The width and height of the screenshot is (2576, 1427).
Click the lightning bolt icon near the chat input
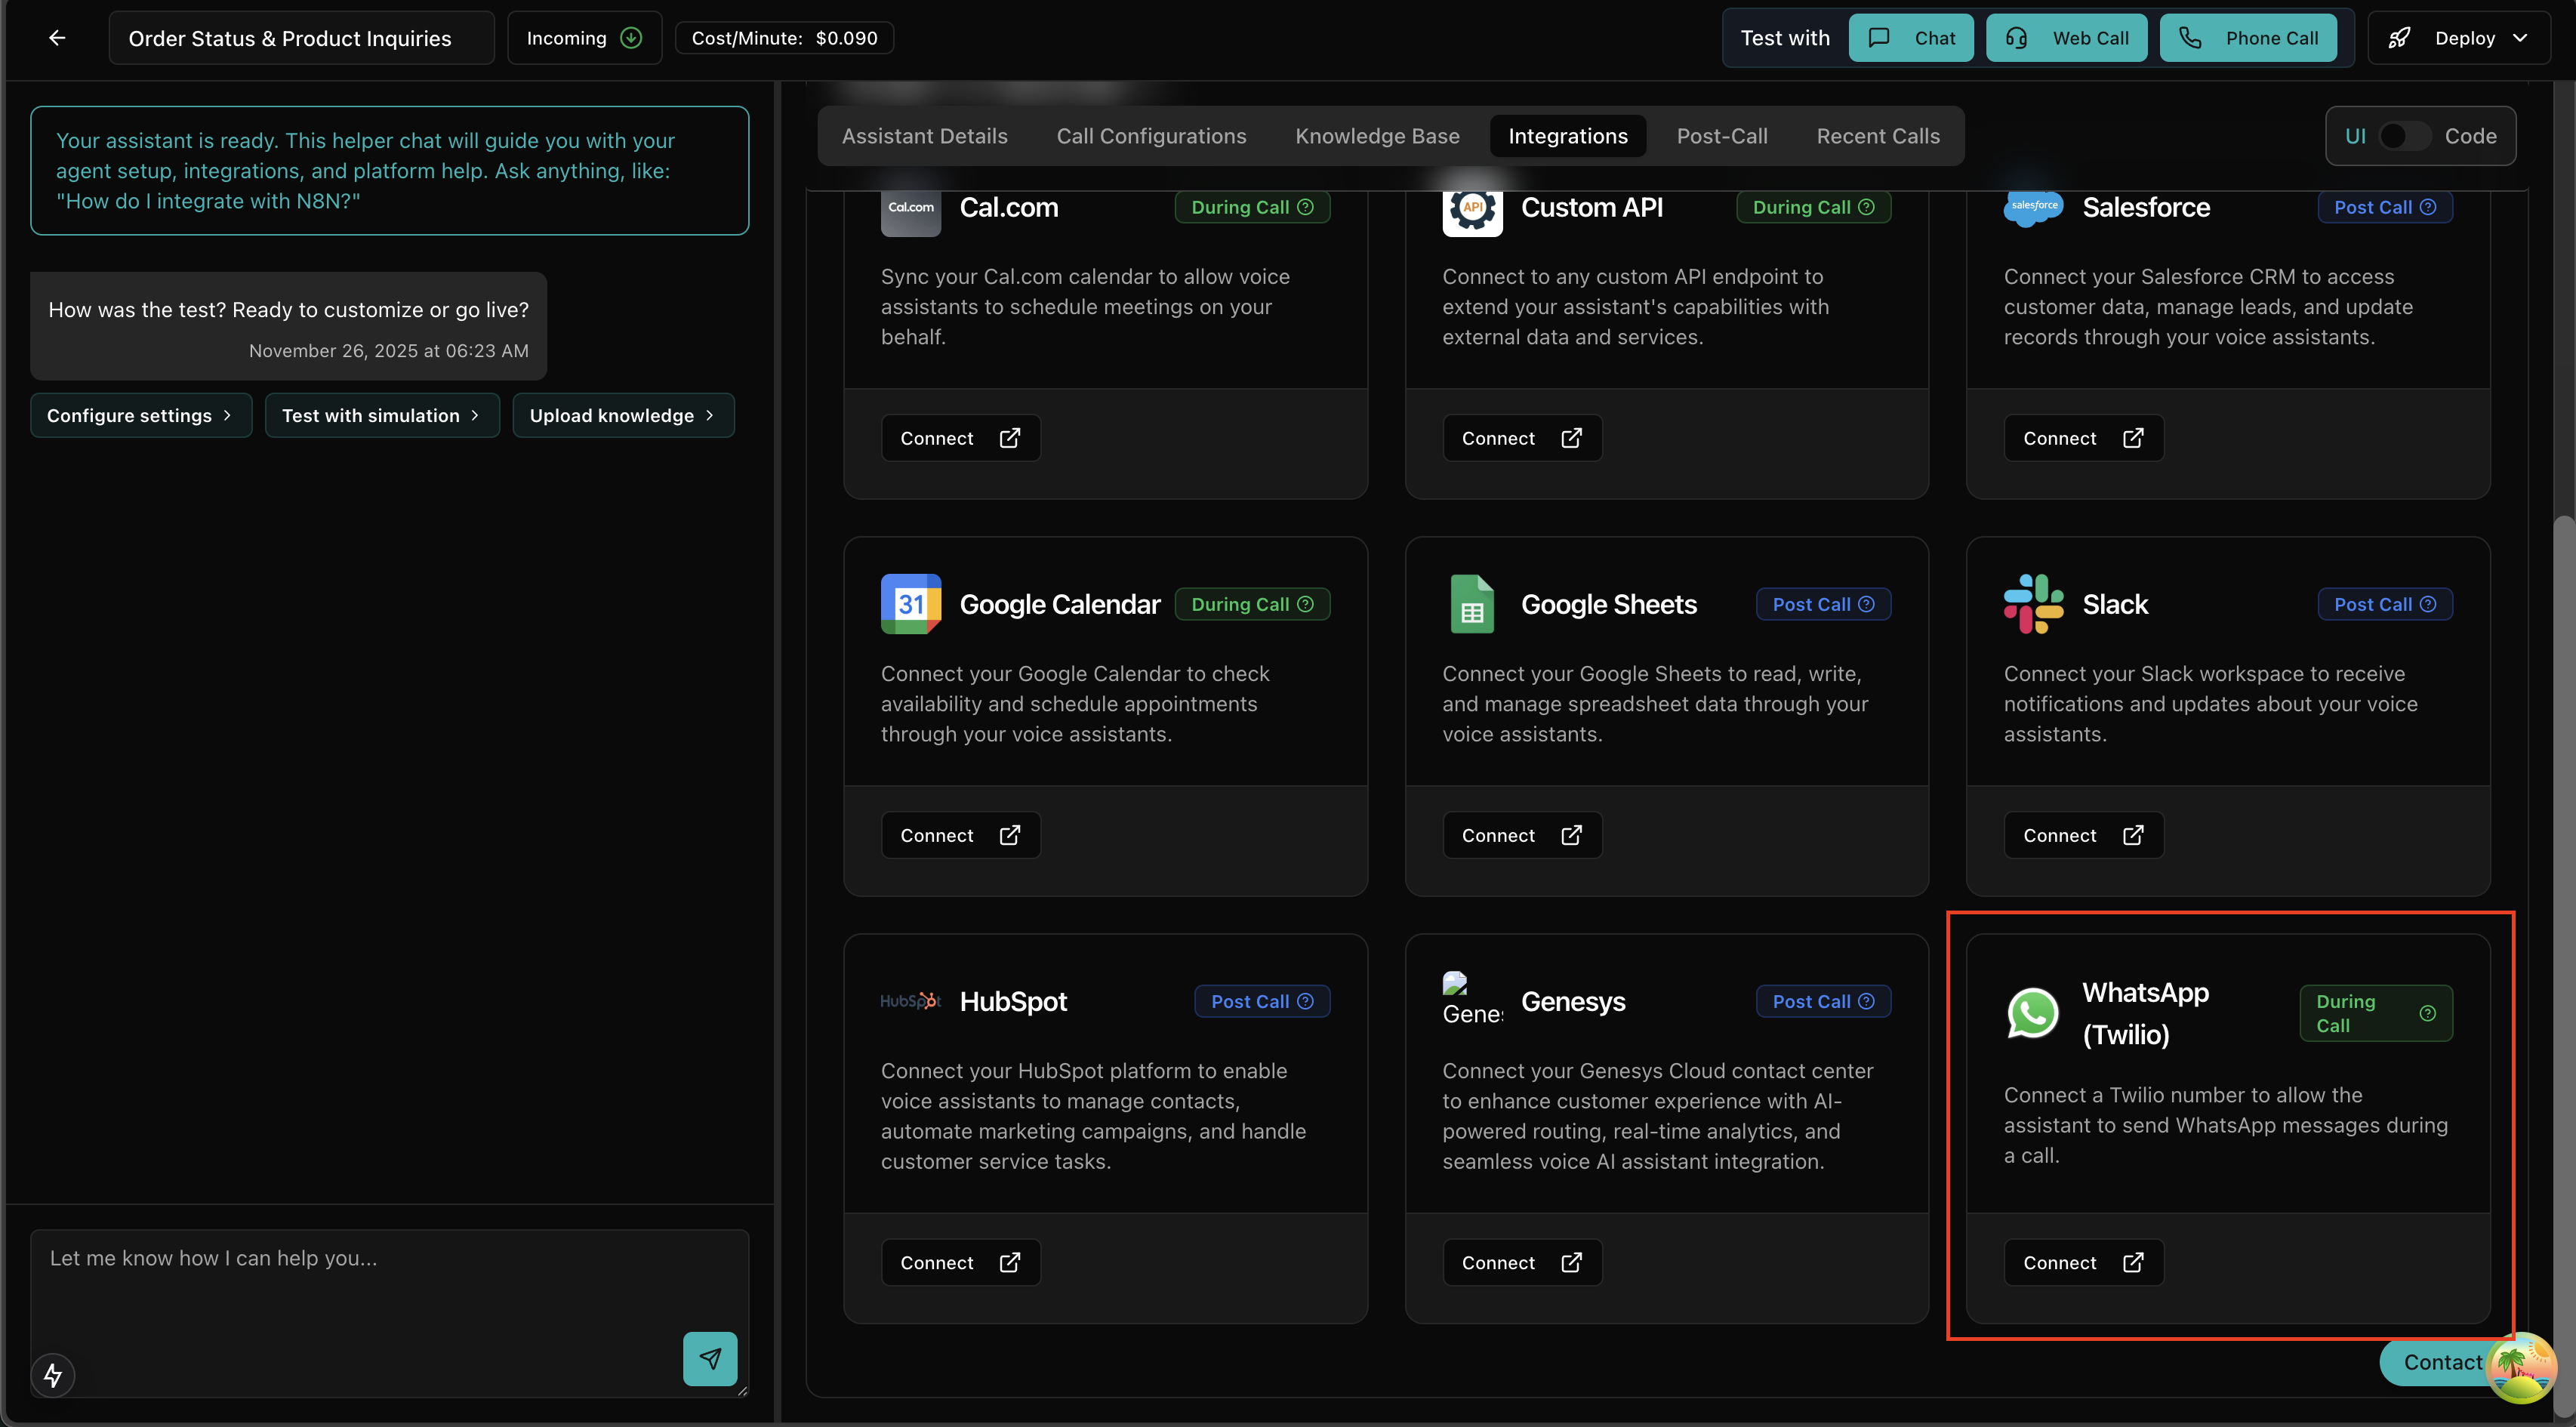tap(53, 1375)
